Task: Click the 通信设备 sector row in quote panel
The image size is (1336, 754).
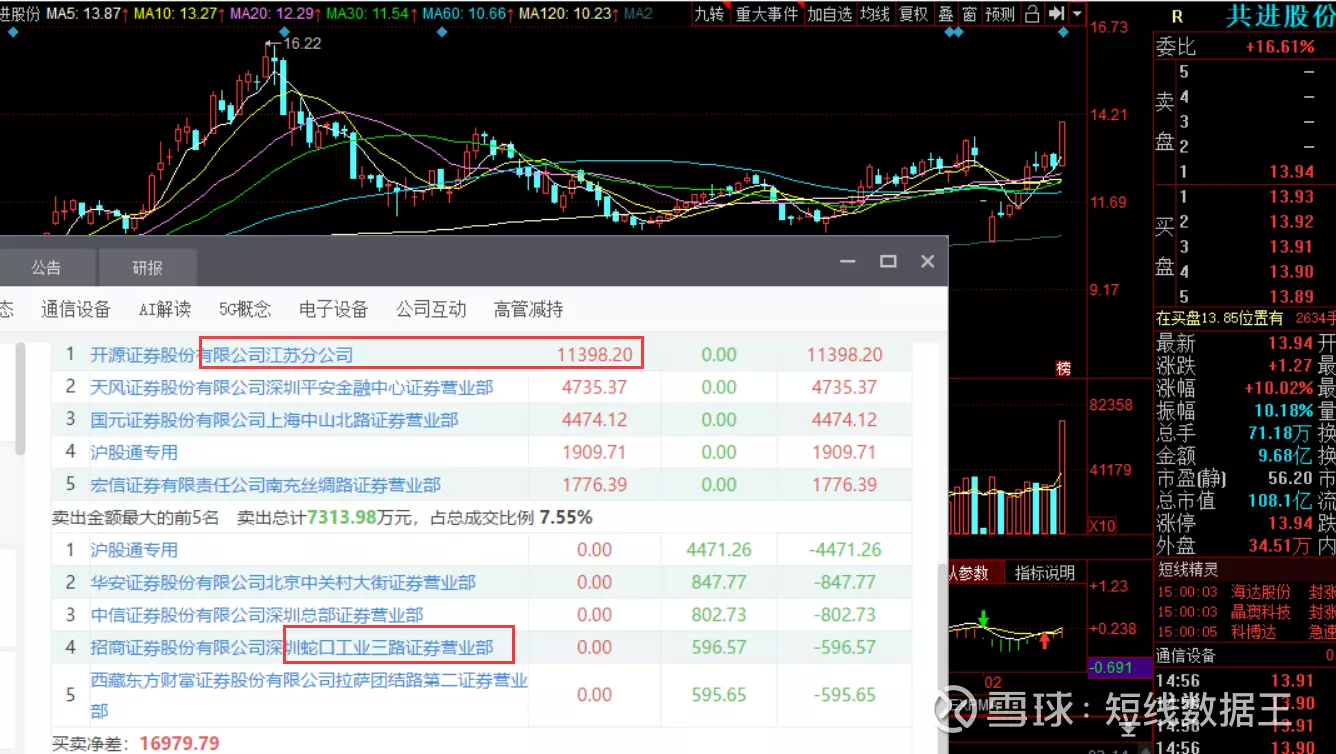Action: (1245, 656)
